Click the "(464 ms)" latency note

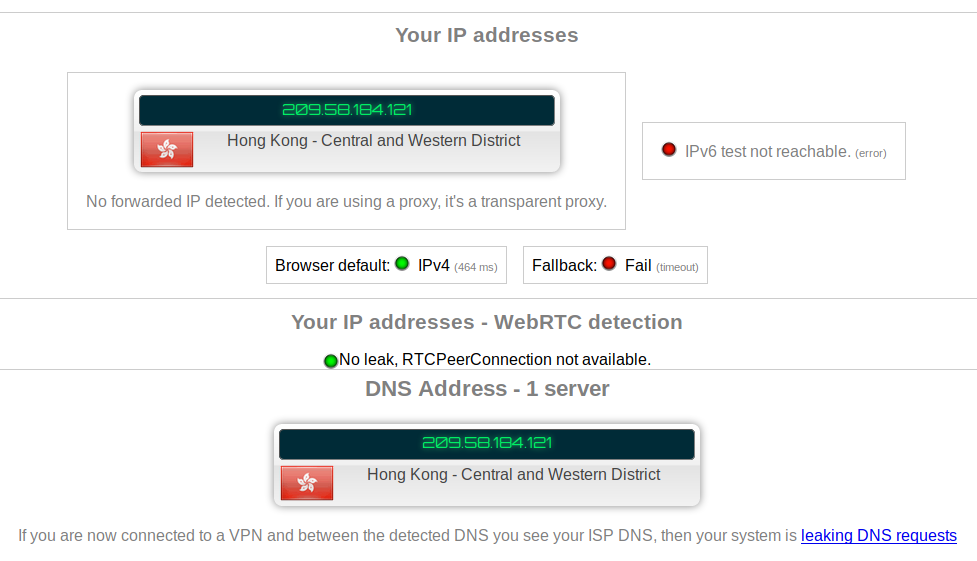point(475,267)
